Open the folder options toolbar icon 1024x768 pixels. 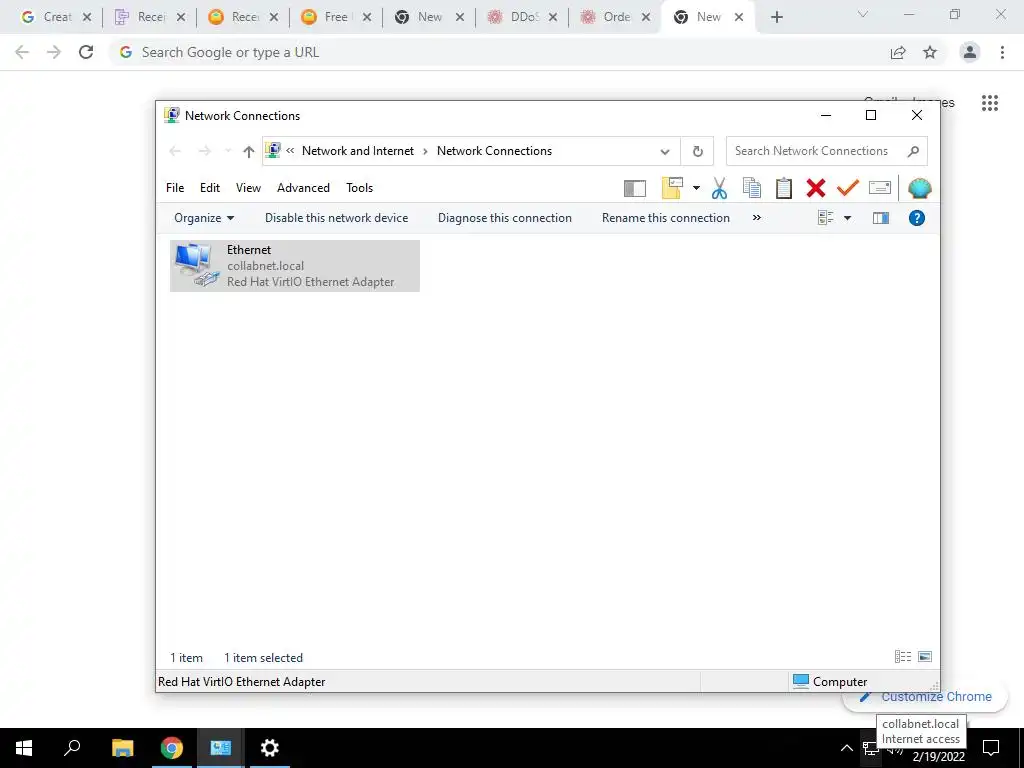coord(672,188)
